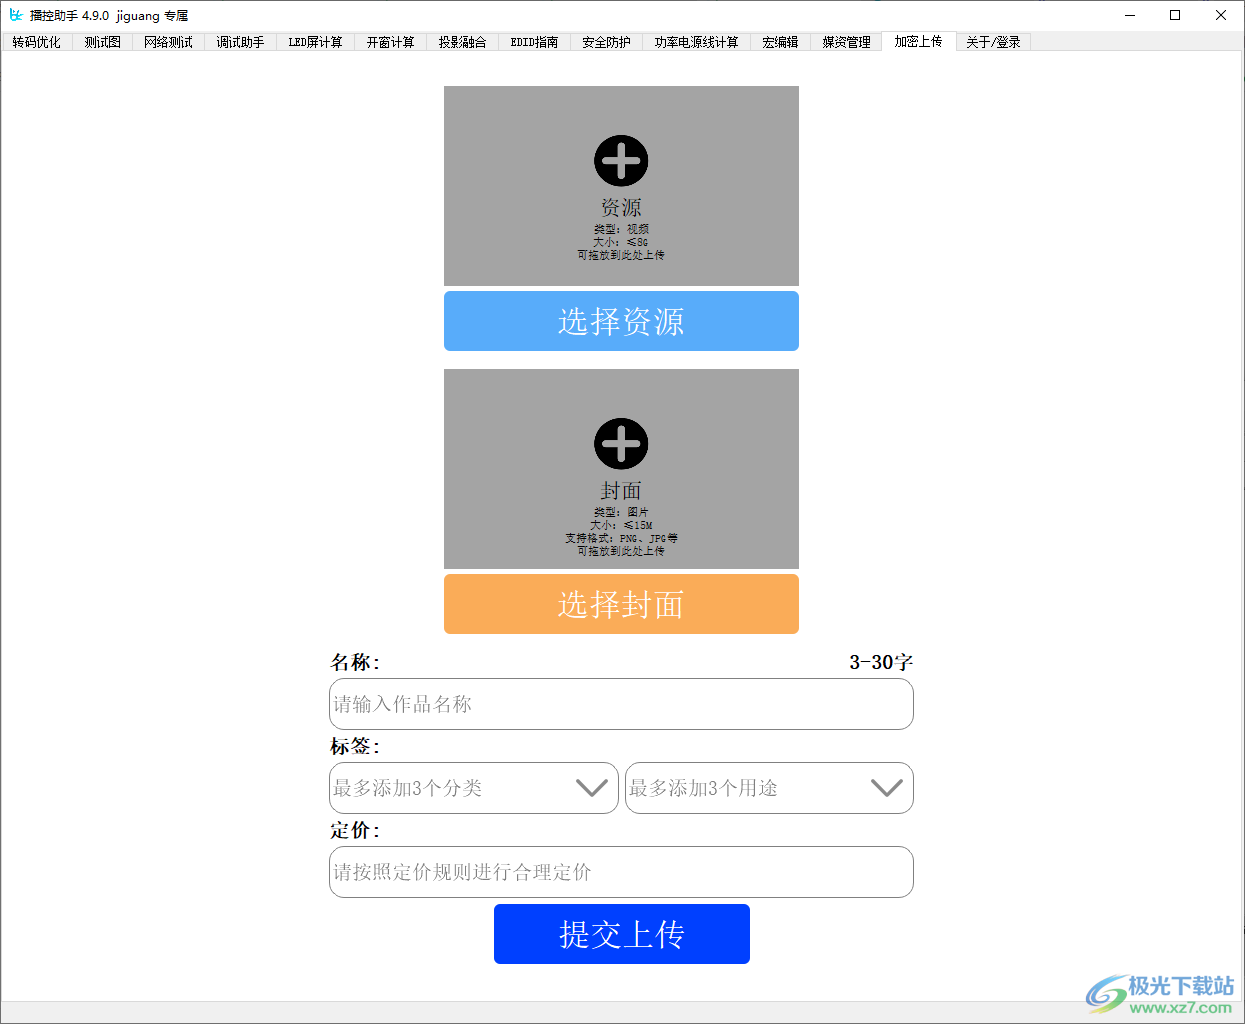Image resolution: width=1245 pixels, height=1024 pixels.
Task: Click the blue 选择资源 button
Action: tap(621, 321)
